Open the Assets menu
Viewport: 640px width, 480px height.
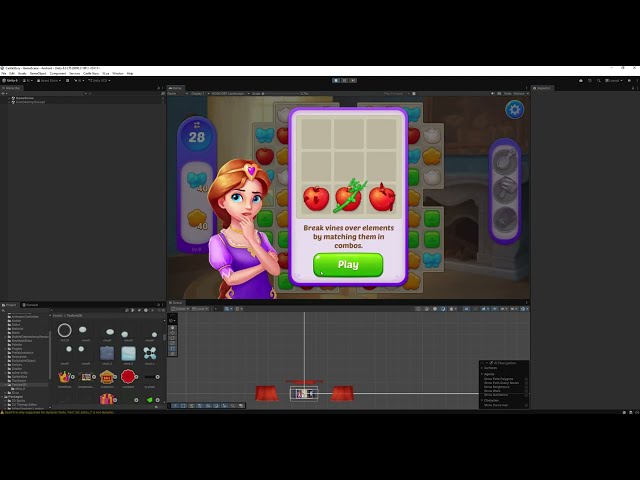pos(22,73)
